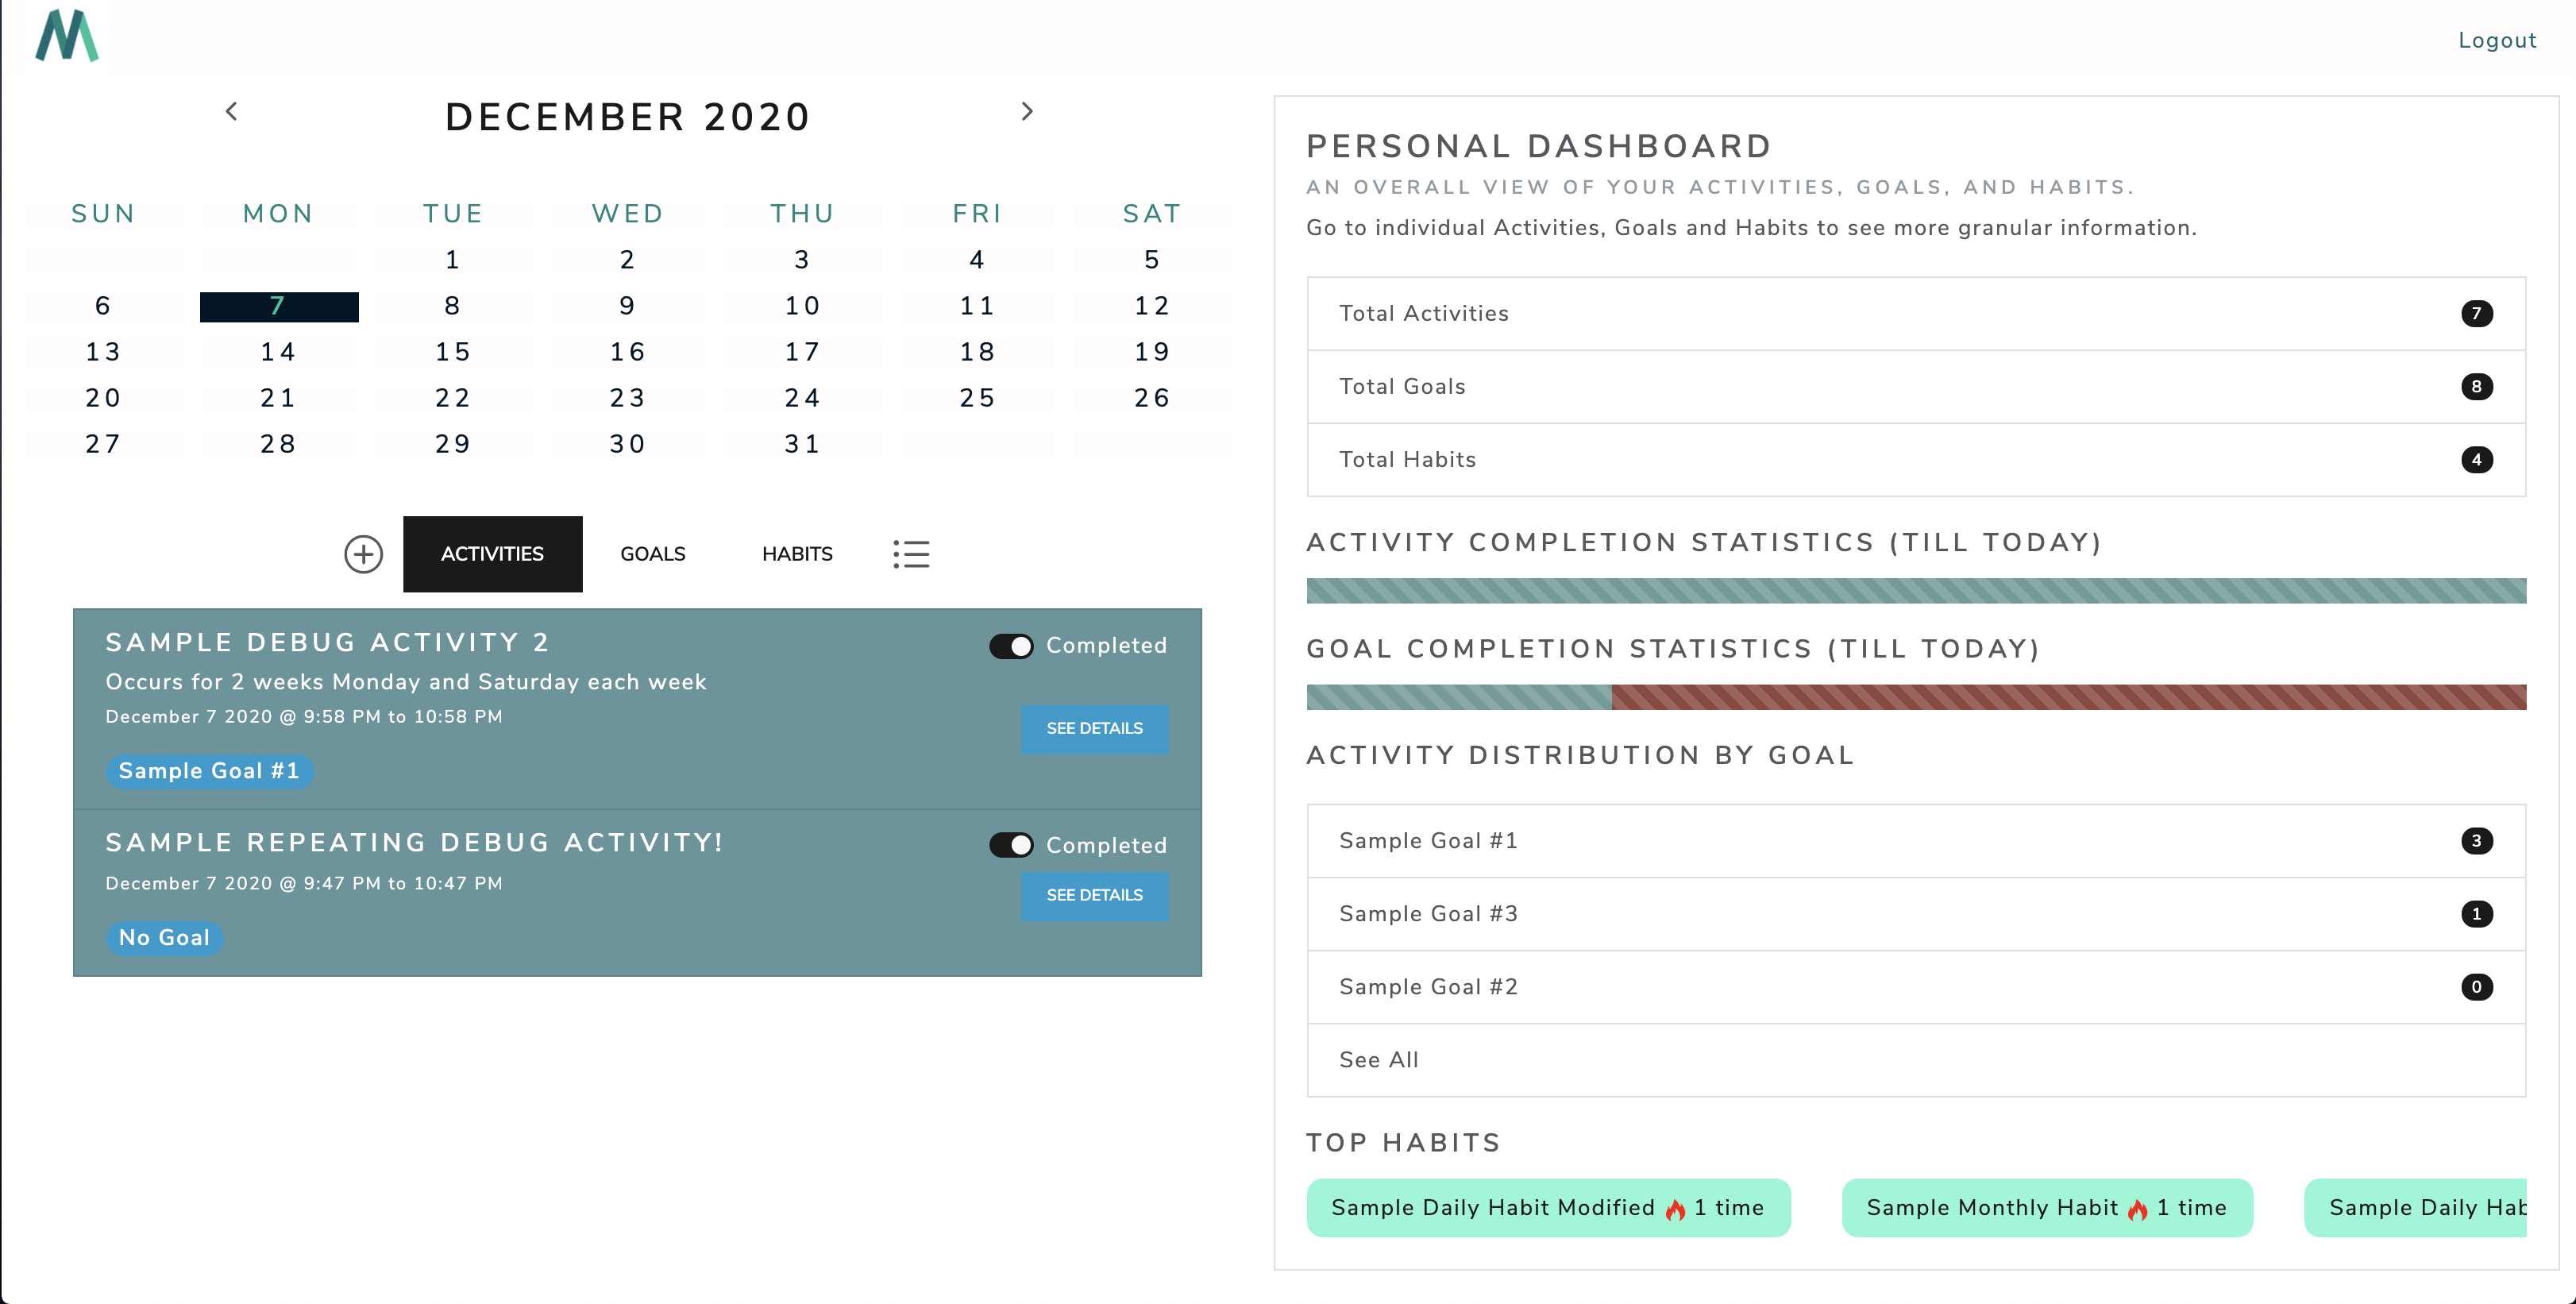Screen dimensions: 2576x1304
Task: Select December 15 on the calendar
Action: click(452, 352)
